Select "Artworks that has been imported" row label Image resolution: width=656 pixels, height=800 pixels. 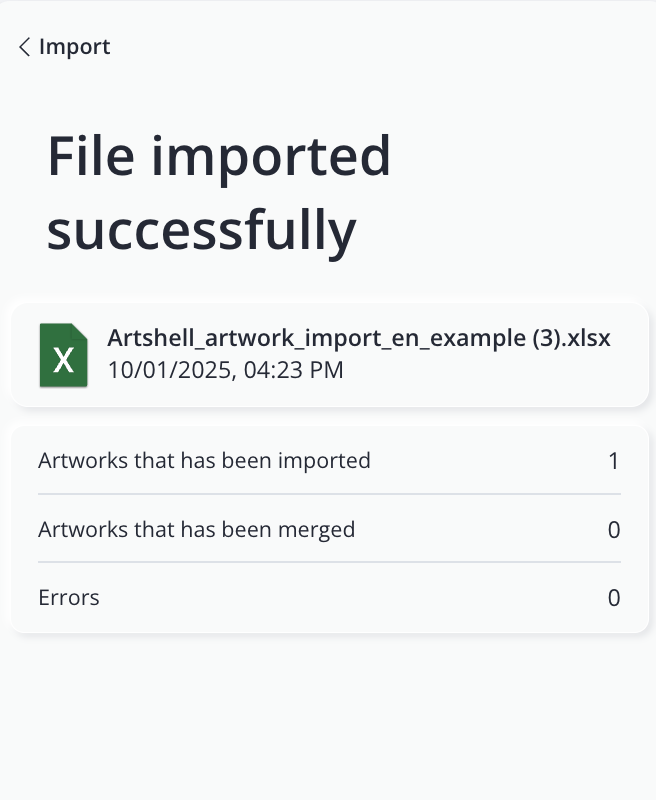coord(204,461)
